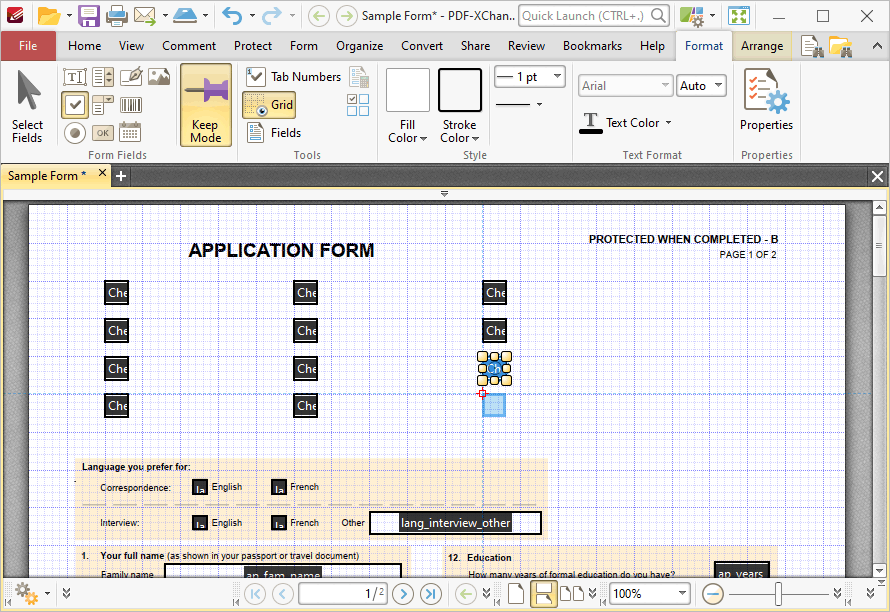Click the full screen mode icon
This screenshot has width=890, height=612.
[x=739, y=16]
